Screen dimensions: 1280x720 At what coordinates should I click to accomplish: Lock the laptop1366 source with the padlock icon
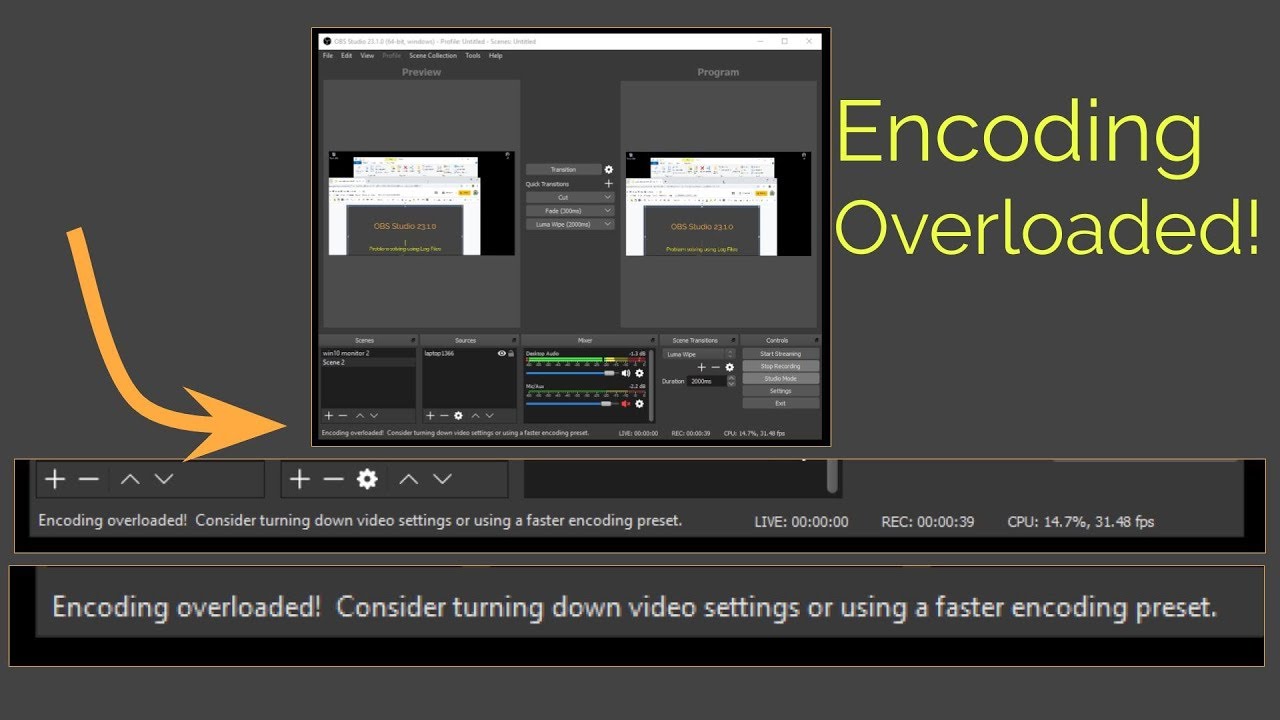[511, 354]
